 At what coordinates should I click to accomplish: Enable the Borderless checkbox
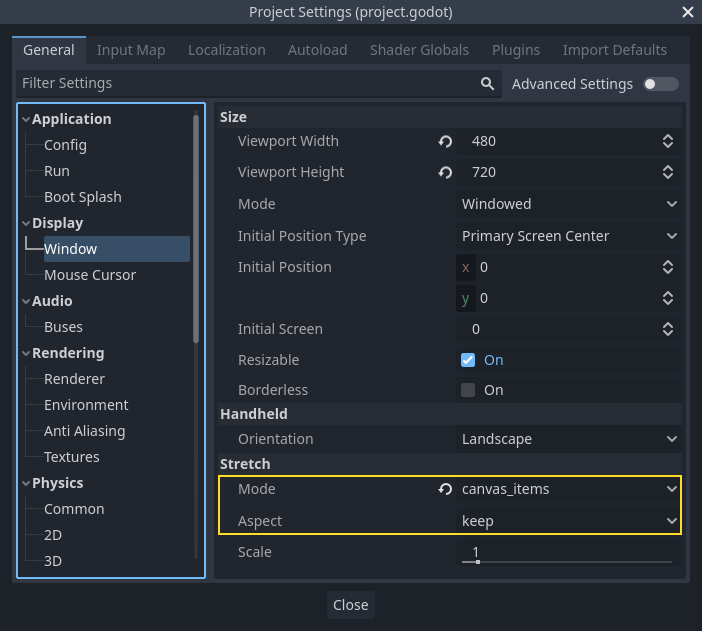click(468, 390)
